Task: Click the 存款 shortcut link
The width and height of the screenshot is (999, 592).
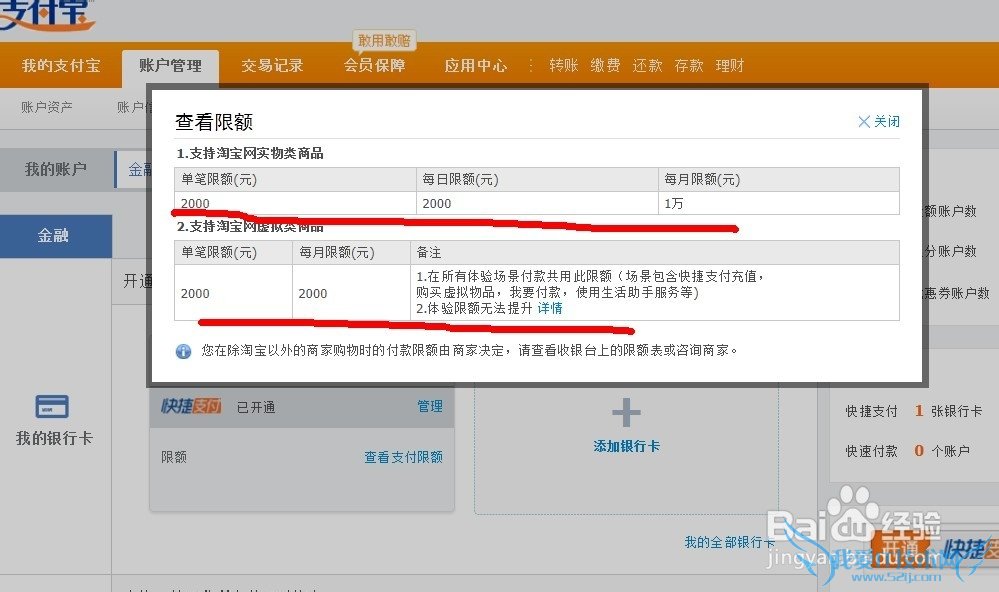Action: (689, 66)
